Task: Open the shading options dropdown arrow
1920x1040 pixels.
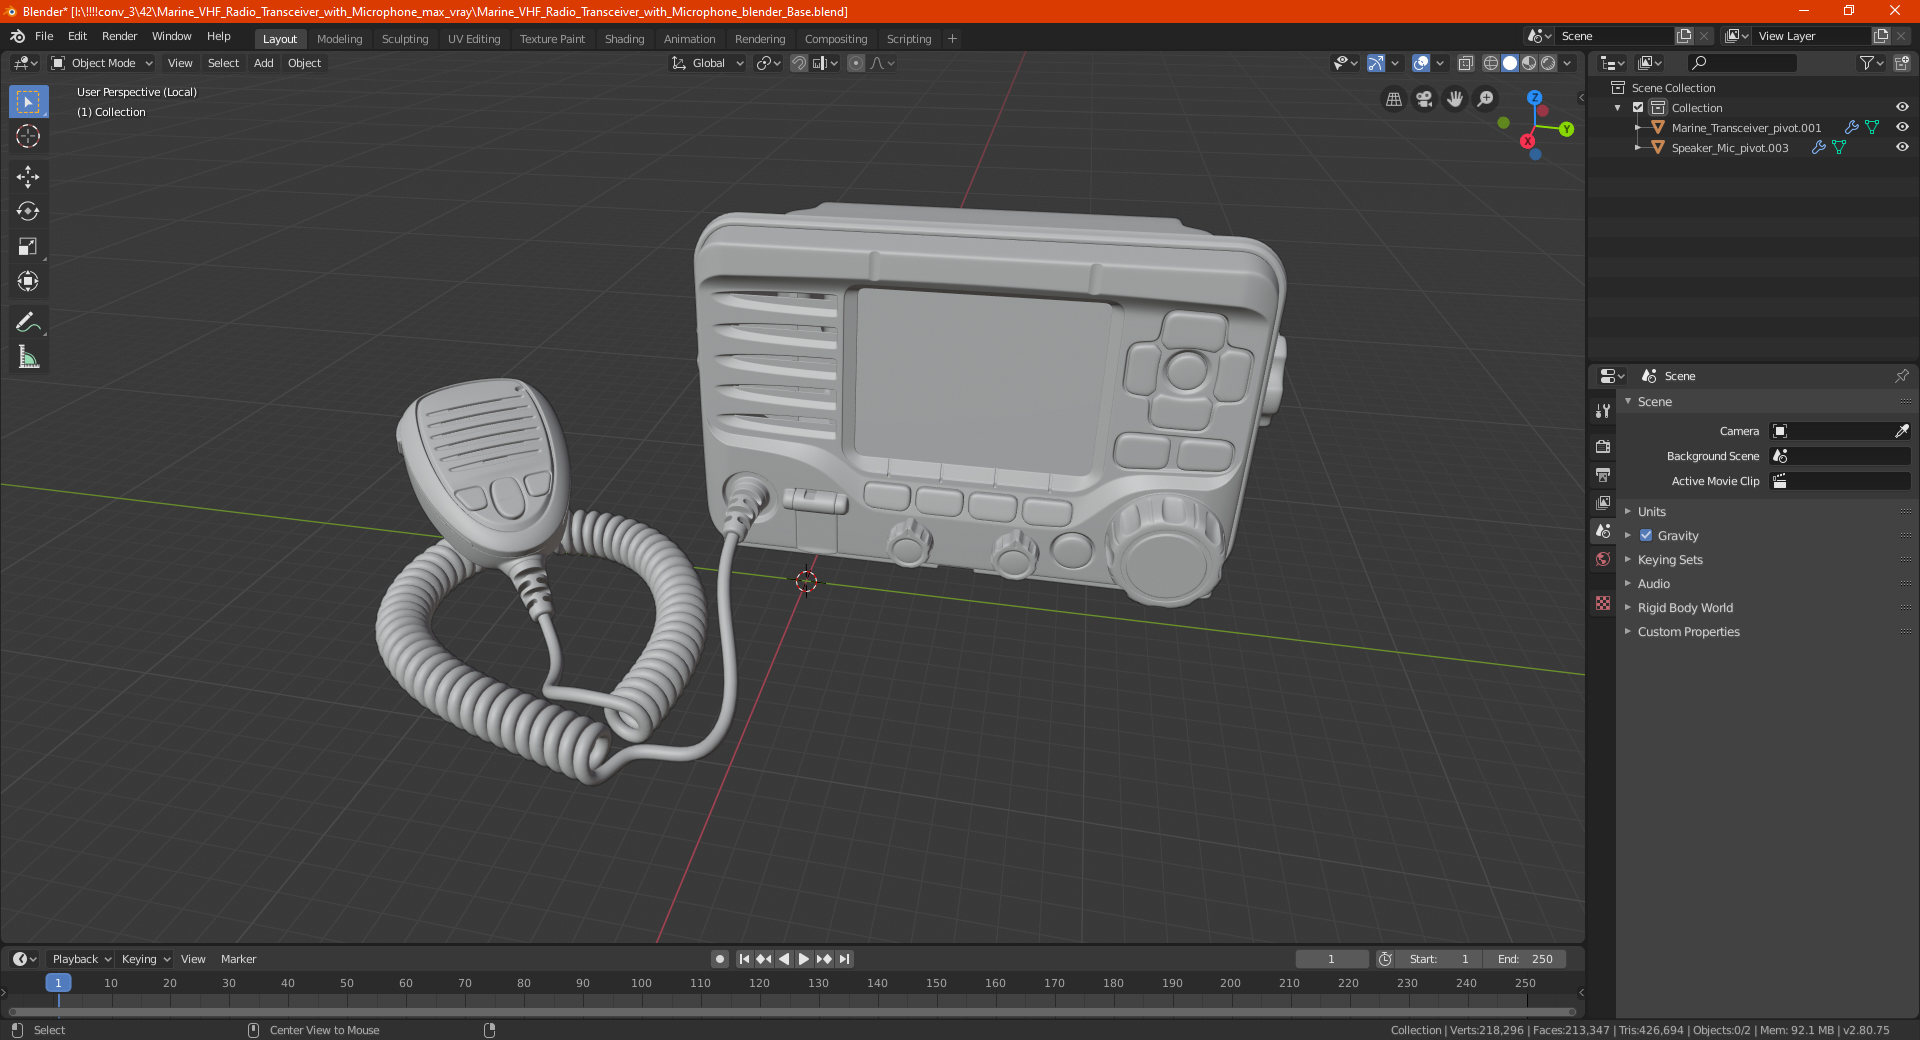Action: pyautogui.click(x=1567, y=63)
